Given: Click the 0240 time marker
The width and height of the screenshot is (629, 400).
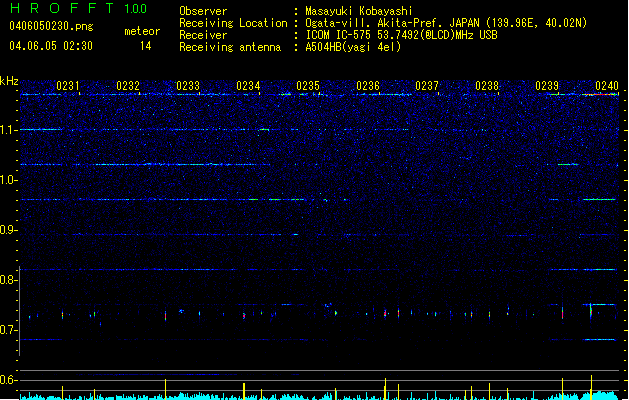Looking at the screenshot, I should coord(607,86).
